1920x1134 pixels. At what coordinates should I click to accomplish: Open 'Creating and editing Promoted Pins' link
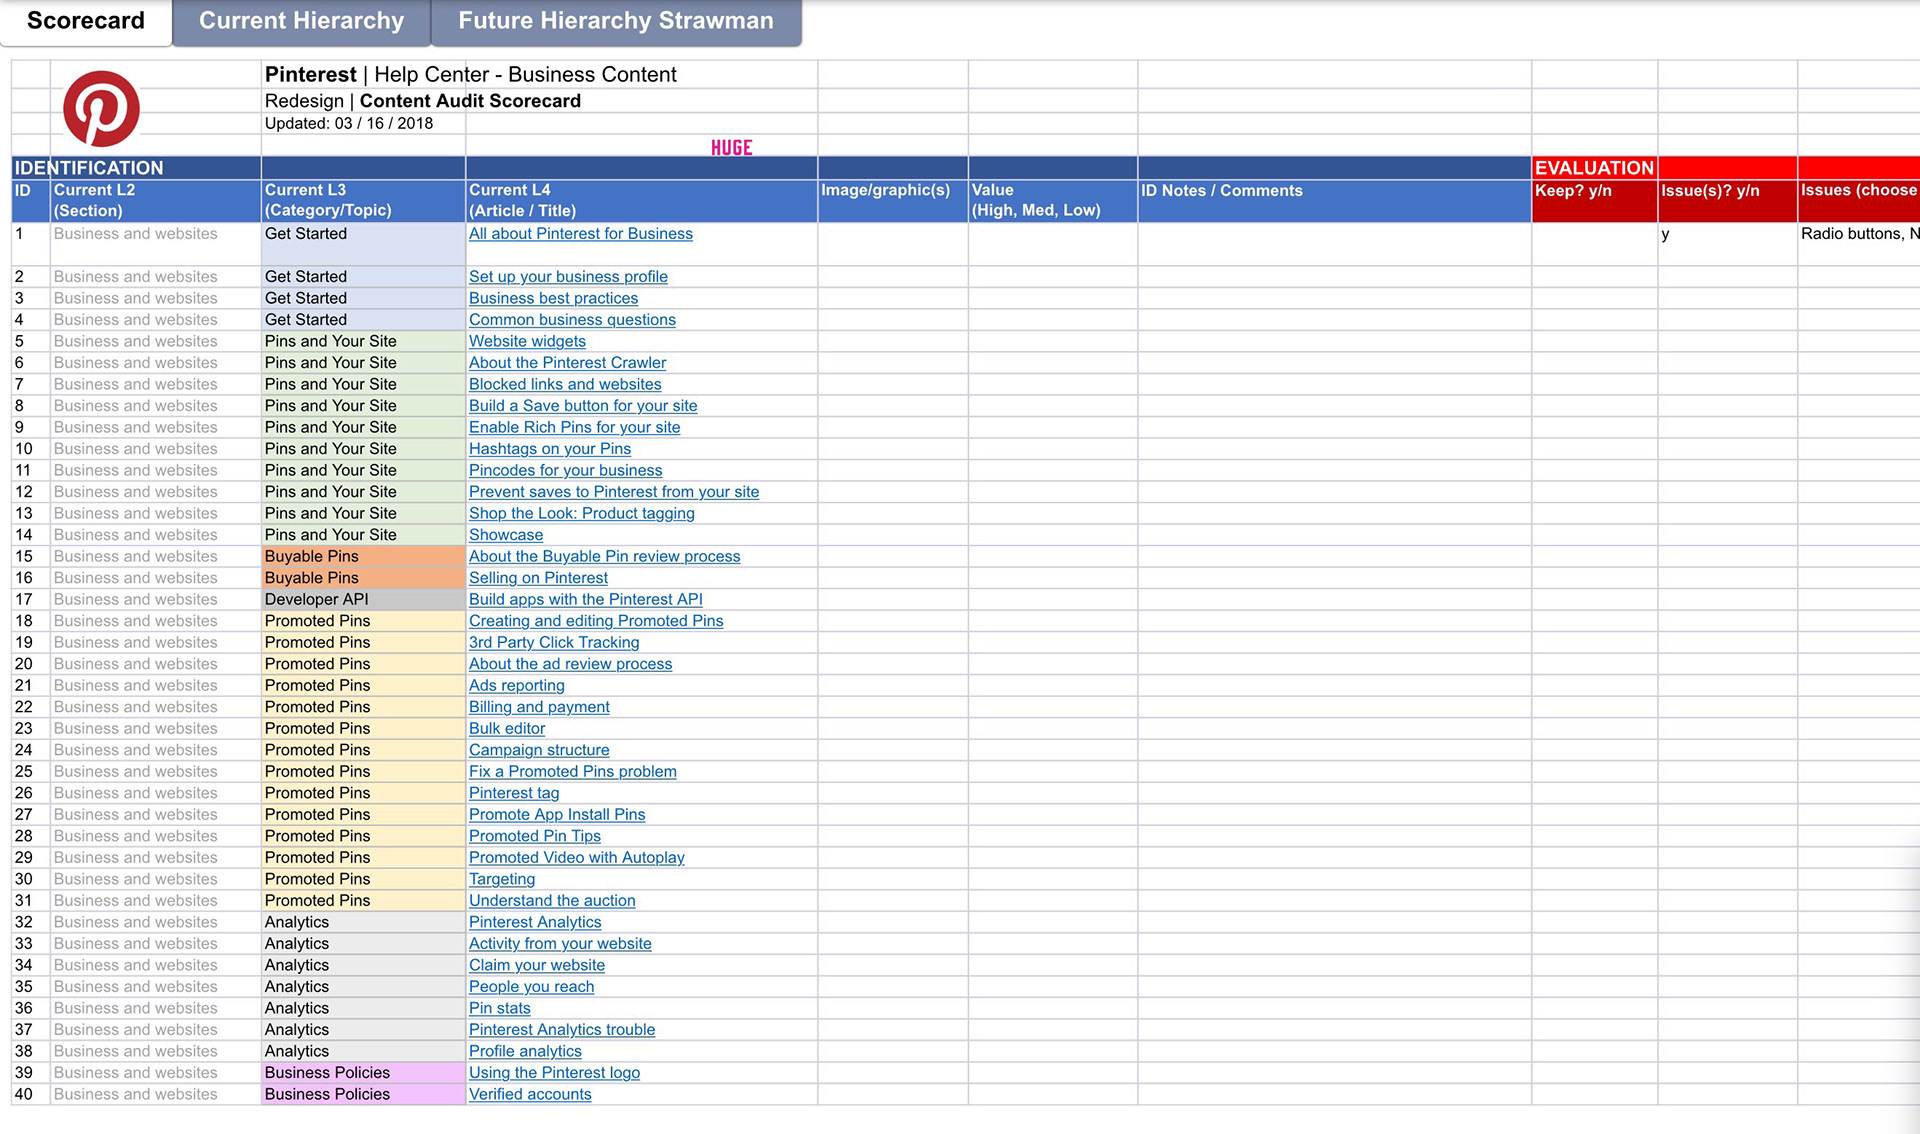click(x=596, y=621)
